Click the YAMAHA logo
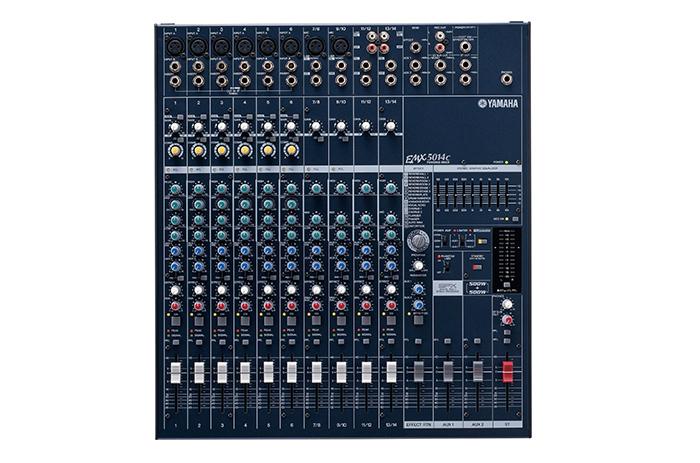Viewport: 700px width, 463px height. tap(498, 104)
